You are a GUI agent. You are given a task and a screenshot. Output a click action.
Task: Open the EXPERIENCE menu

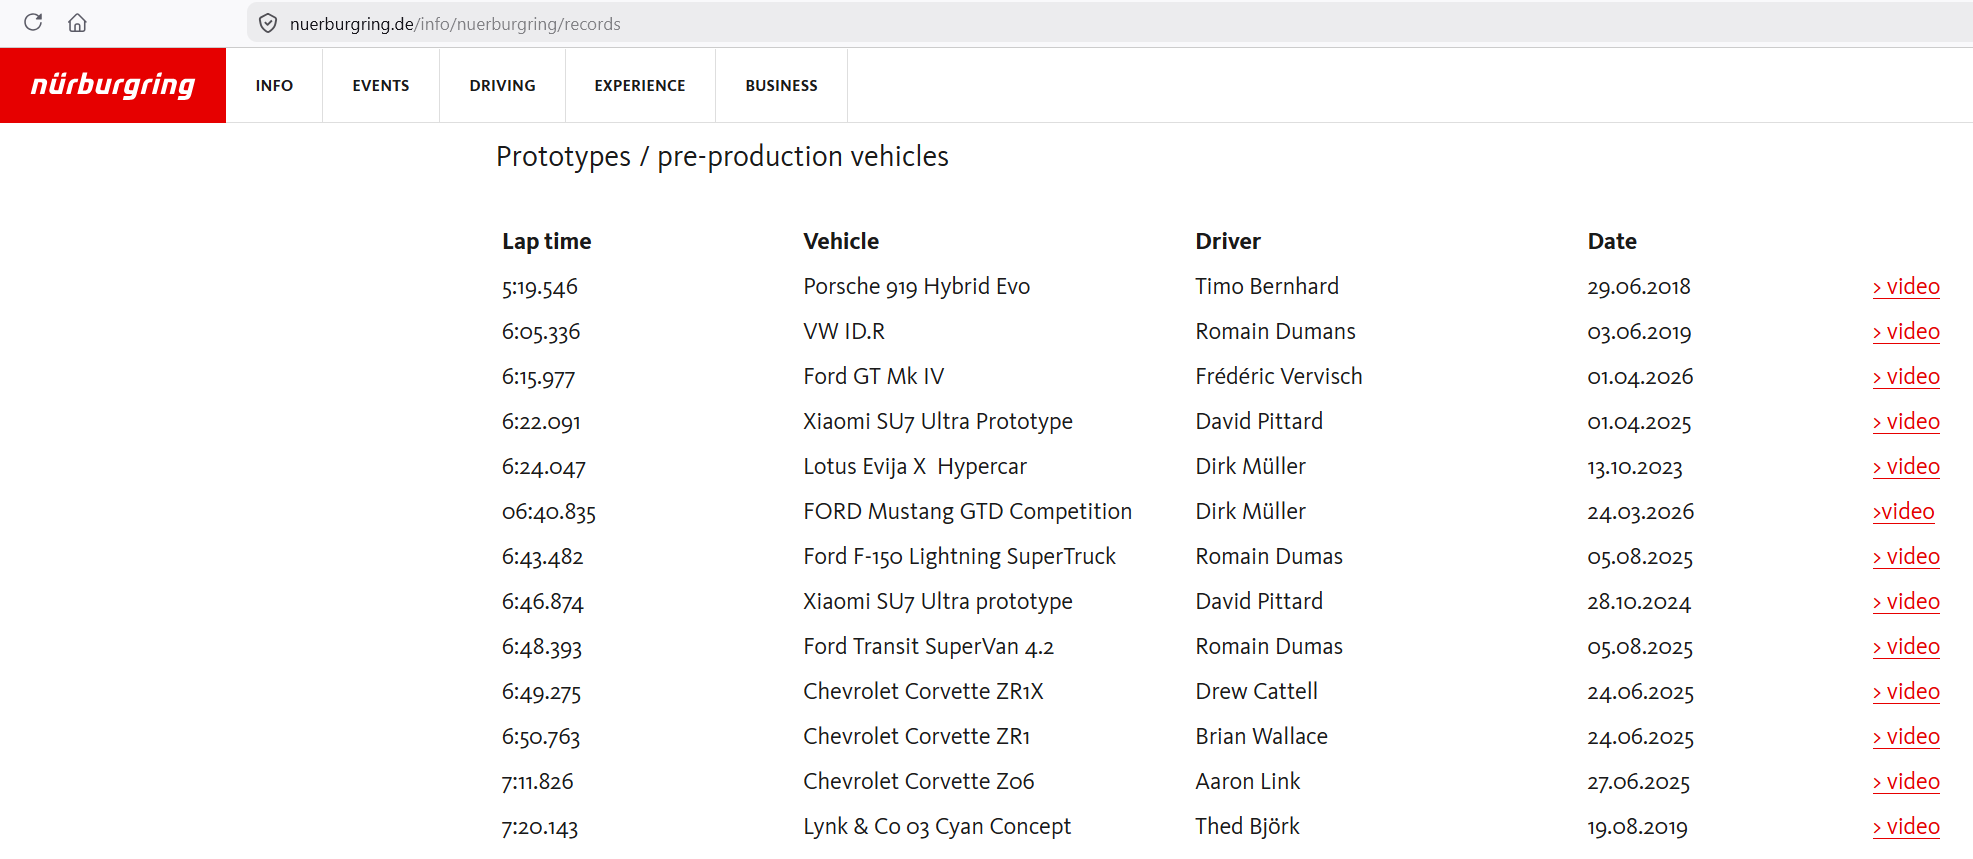(640, 86)
